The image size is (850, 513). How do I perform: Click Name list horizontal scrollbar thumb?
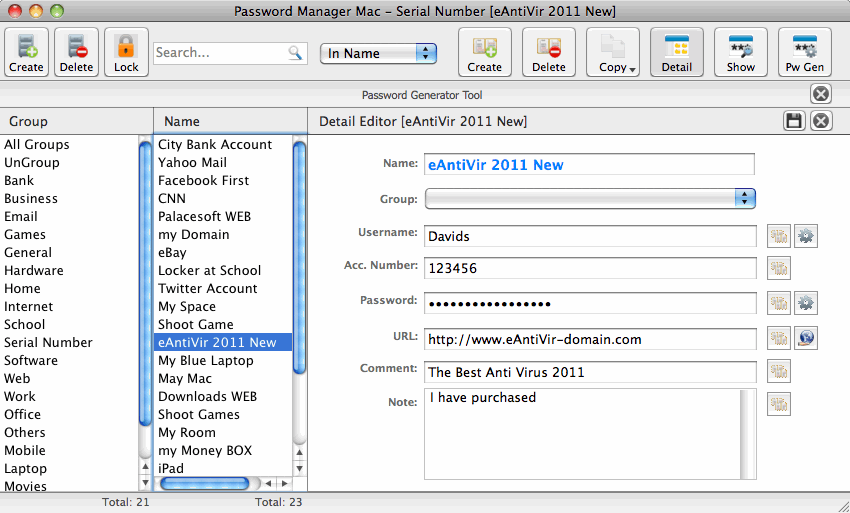(204, 483)
